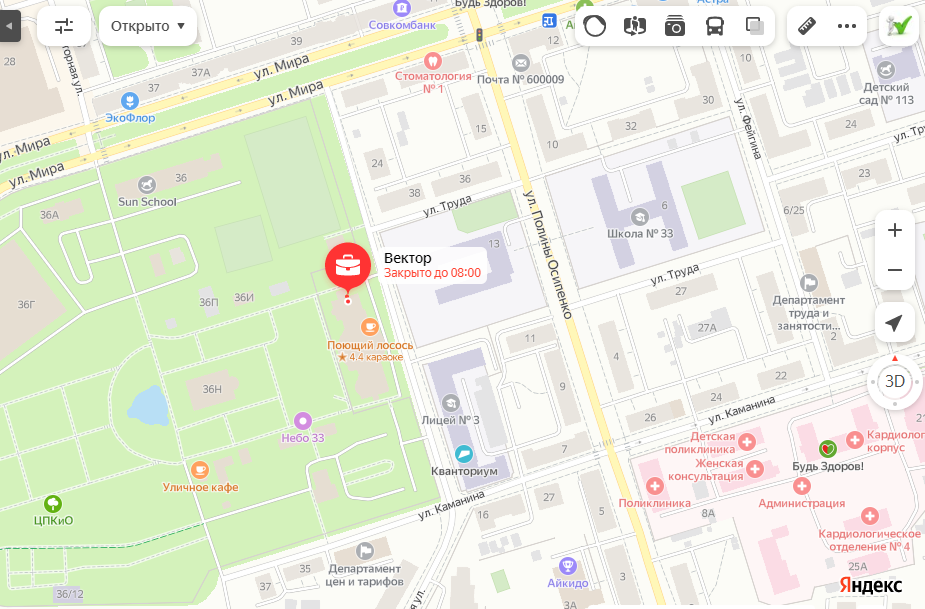The width and height of the screenshot is (925, 609).
Task: Click the Айкидо trophy icon
Action: (x=568, y=566)
